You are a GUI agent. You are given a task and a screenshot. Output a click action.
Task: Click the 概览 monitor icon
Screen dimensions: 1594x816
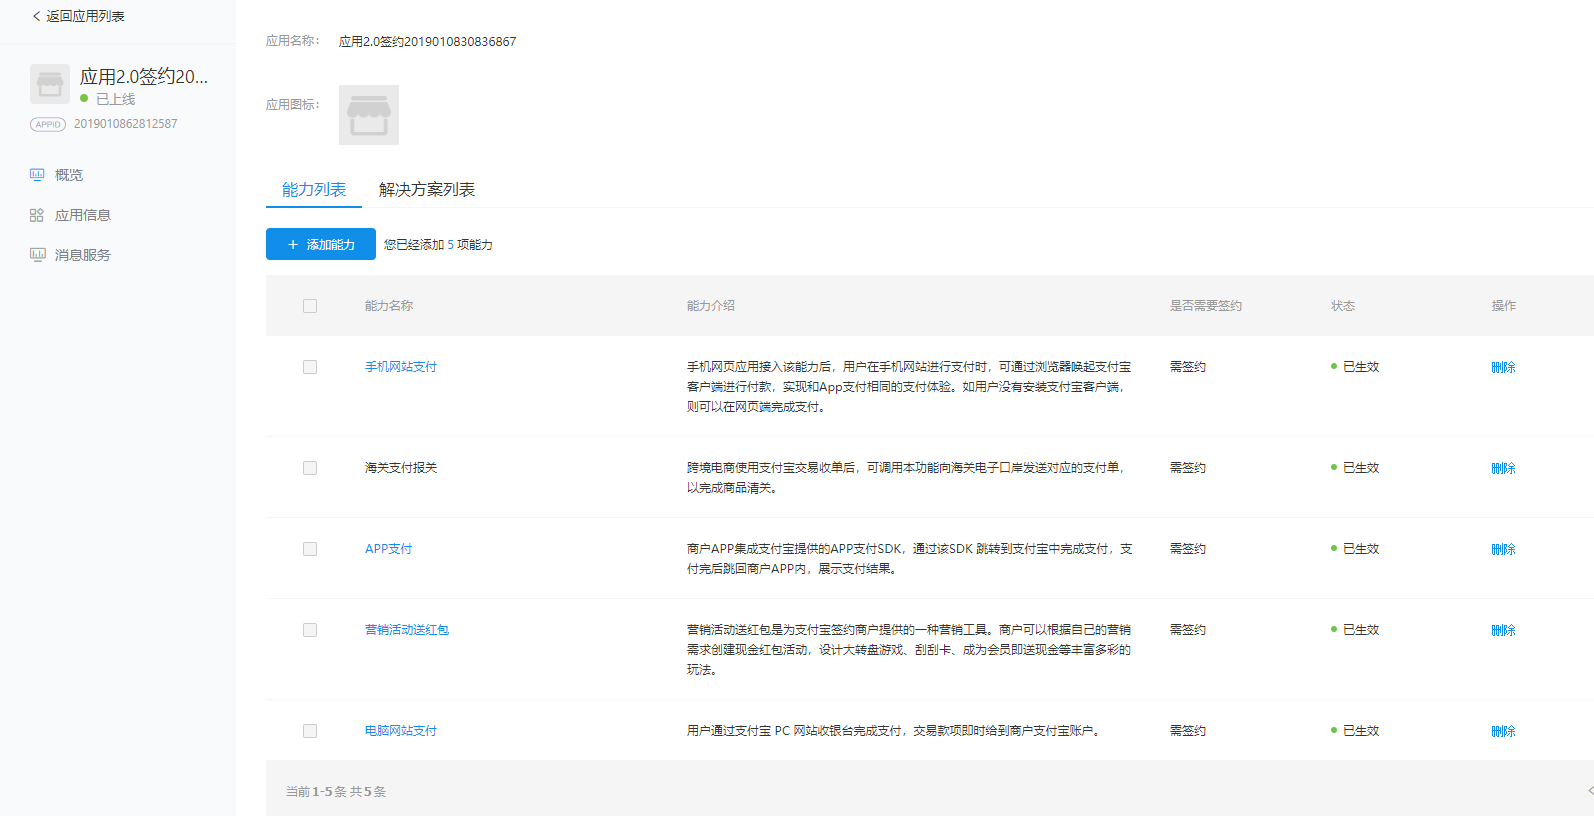pos(37,175)
